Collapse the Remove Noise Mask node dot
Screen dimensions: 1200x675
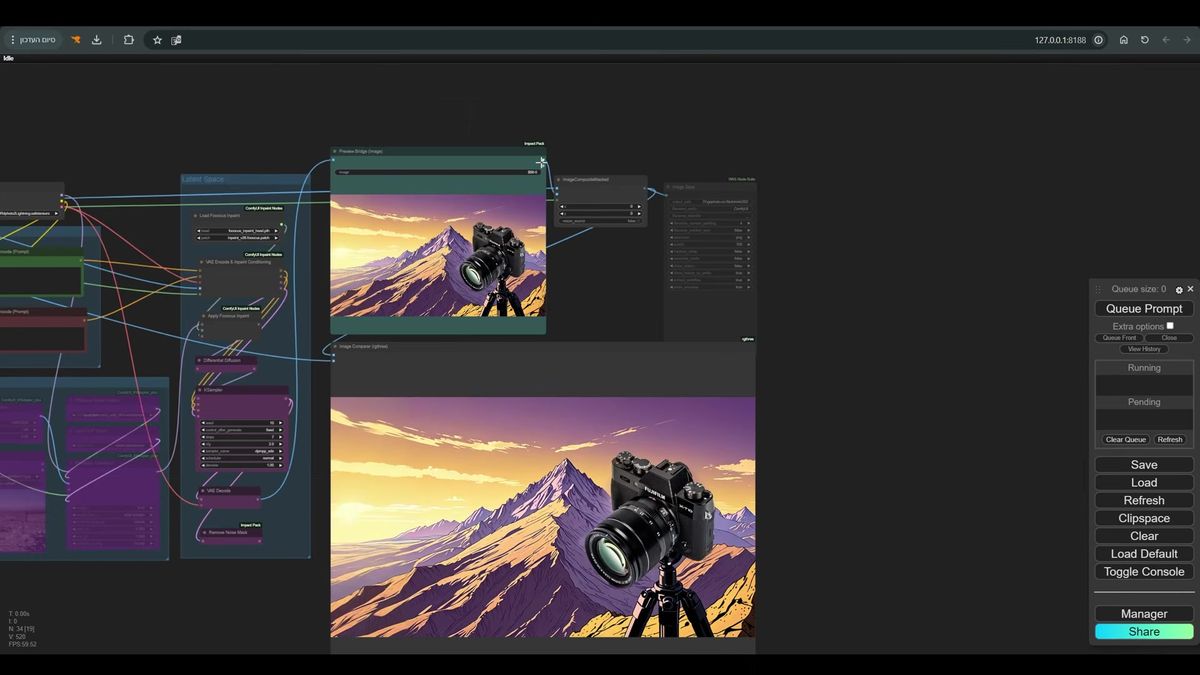tap(203, 533)
